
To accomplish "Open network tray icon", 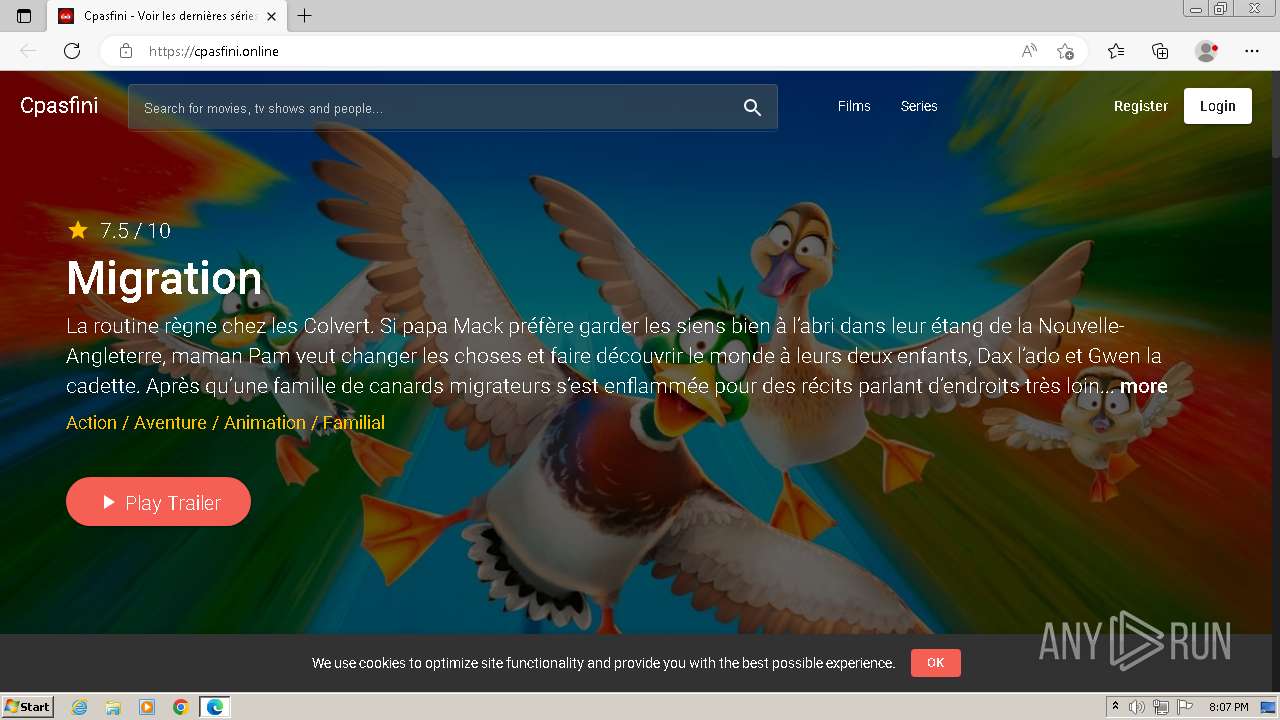I will tap(1160, 707).
